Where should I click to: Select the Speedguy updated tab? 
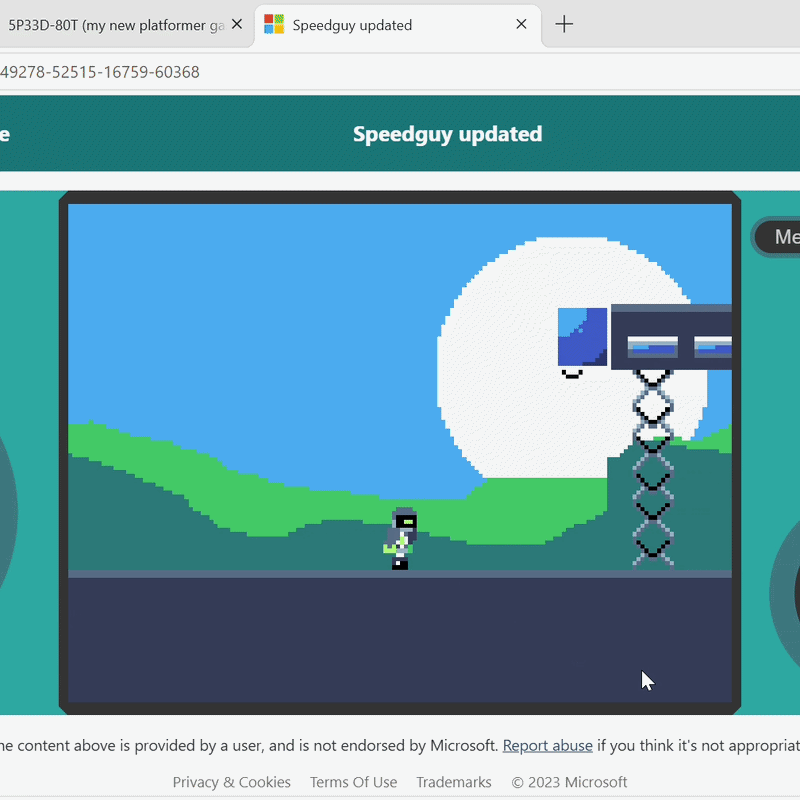coord(398,25)
